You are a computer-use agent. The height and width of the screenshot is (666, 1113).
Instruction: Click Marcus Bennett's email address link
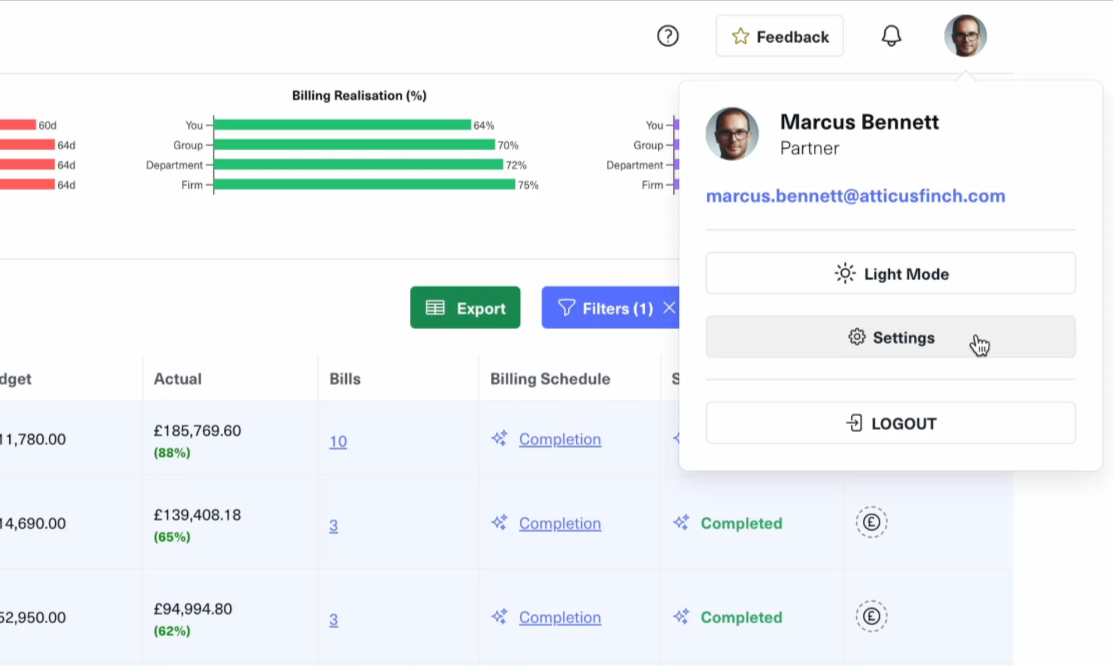tap(855, 196)
